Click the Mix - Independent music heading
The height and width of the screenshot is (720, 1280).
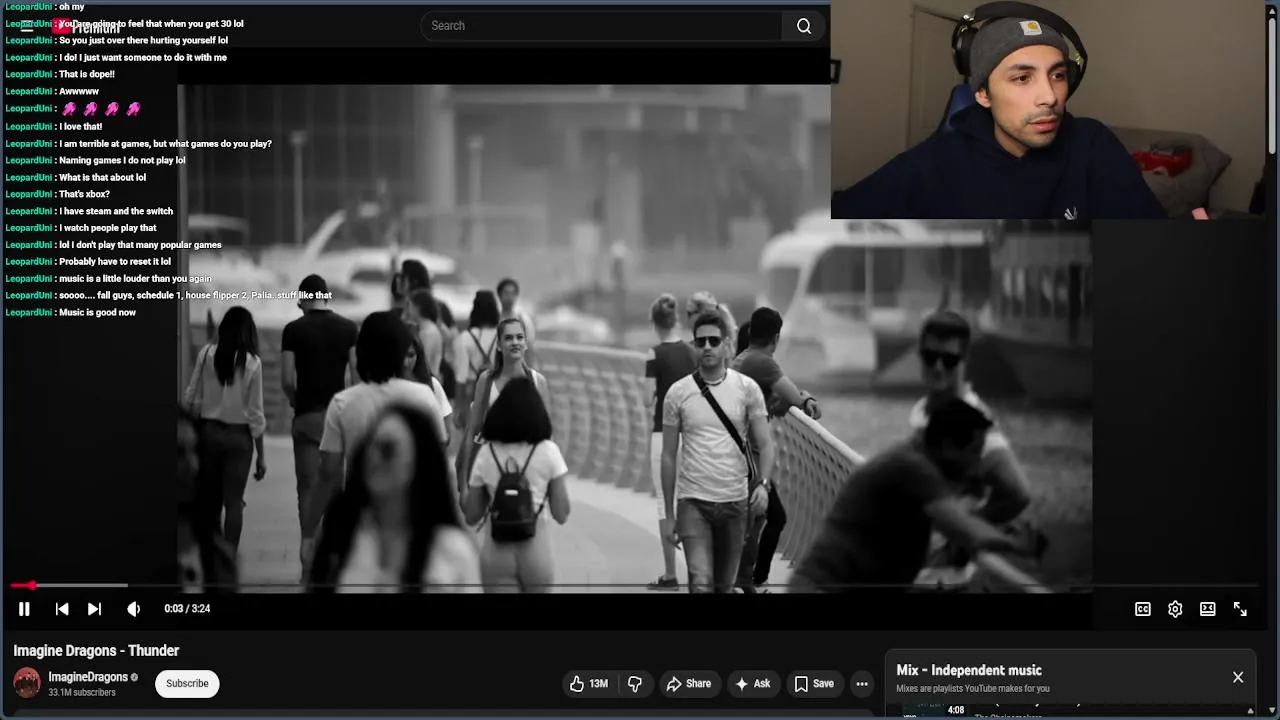click(x=969, y=671)
